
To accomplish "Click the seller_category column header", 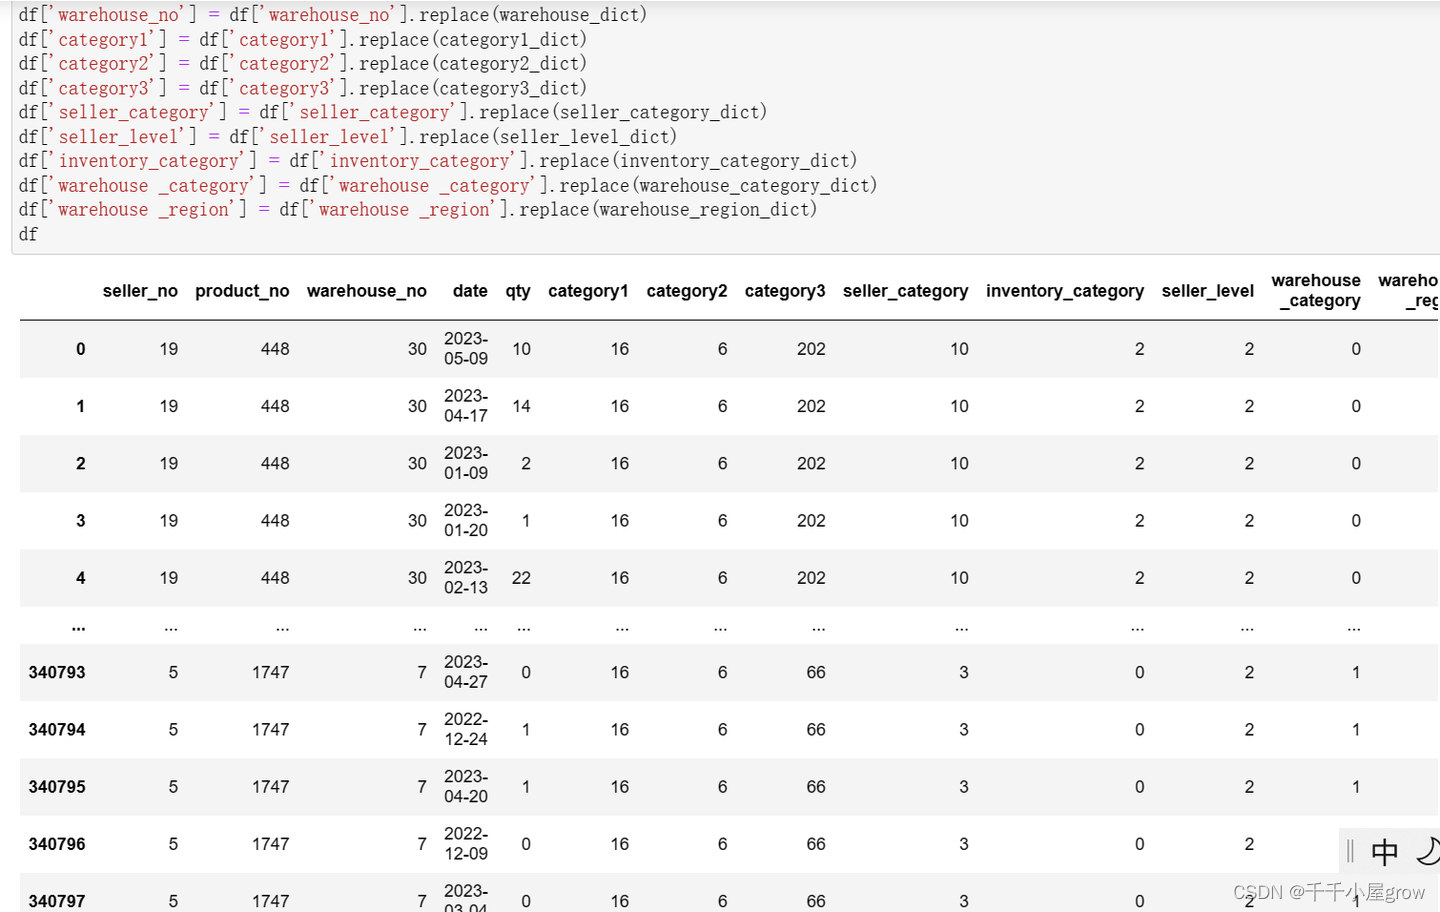I will pos(906,291).
